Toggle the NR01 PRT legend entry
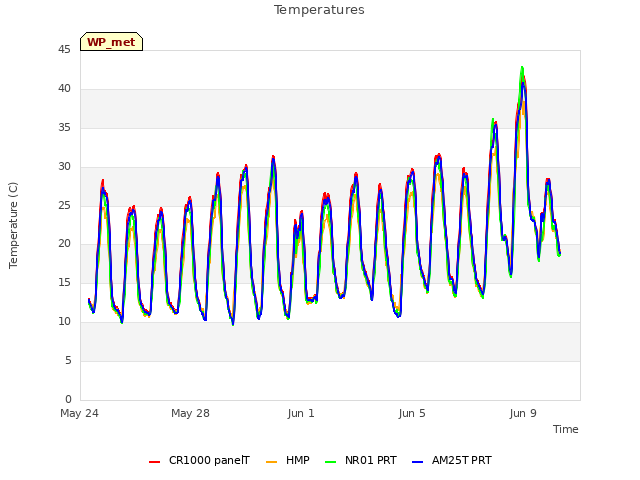This screenshot has width=640, height=480. [x=361, y=460]
